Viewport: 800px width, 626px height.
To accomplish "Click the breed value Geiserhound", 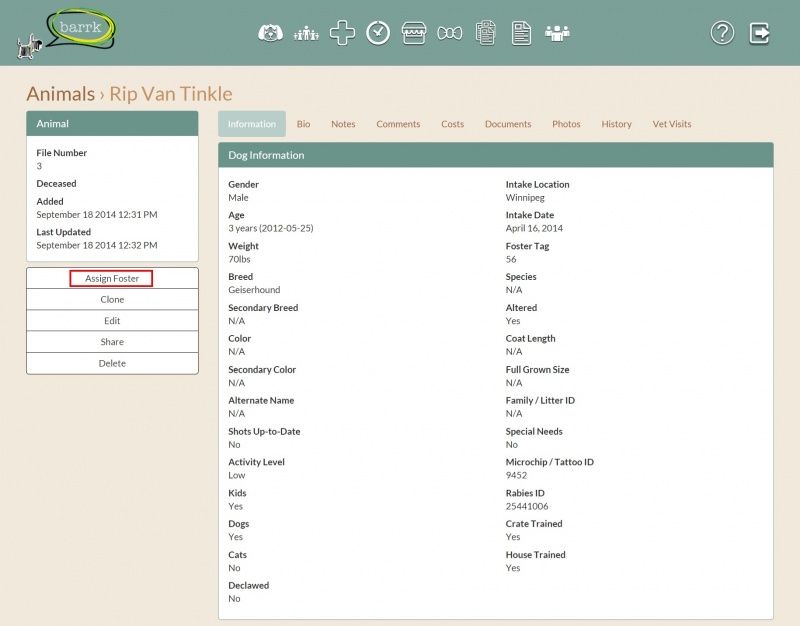I will 254,290.
